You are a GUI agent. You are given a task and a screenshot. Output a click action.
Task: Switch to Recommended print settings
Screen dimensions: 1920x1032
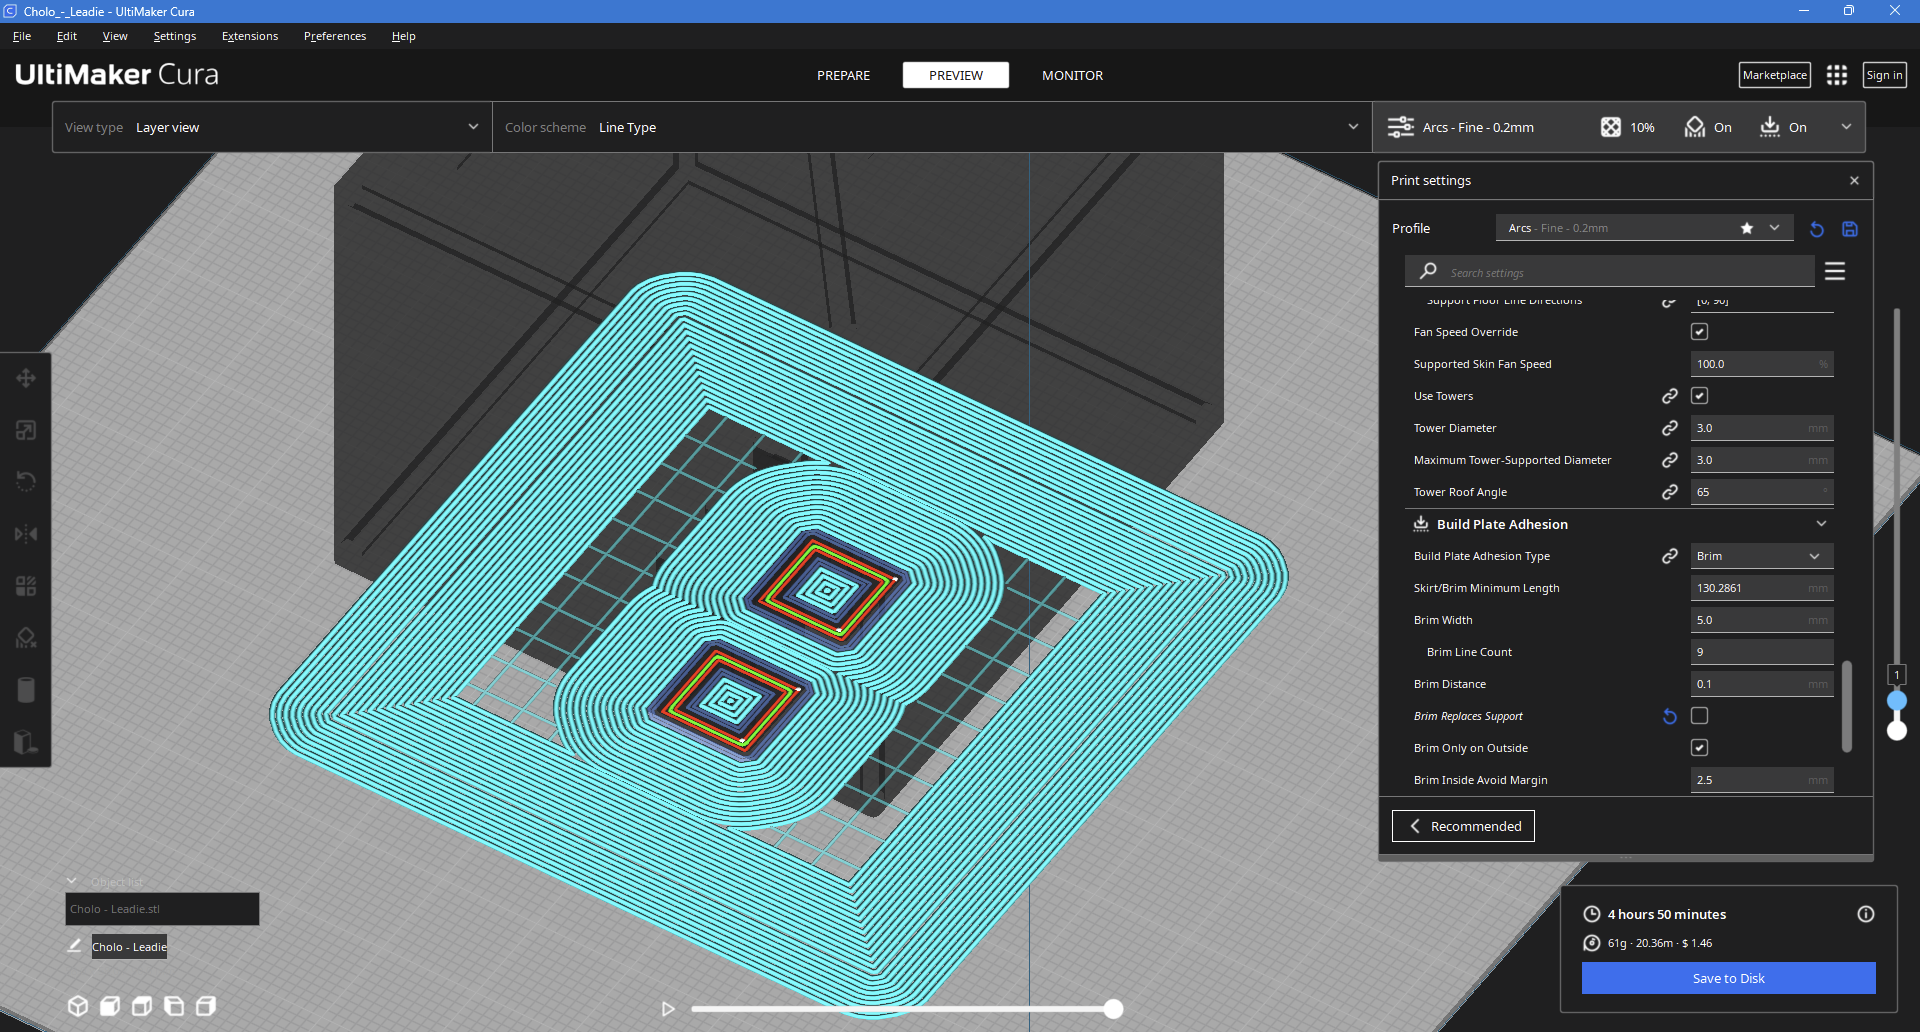(1463, 826)
